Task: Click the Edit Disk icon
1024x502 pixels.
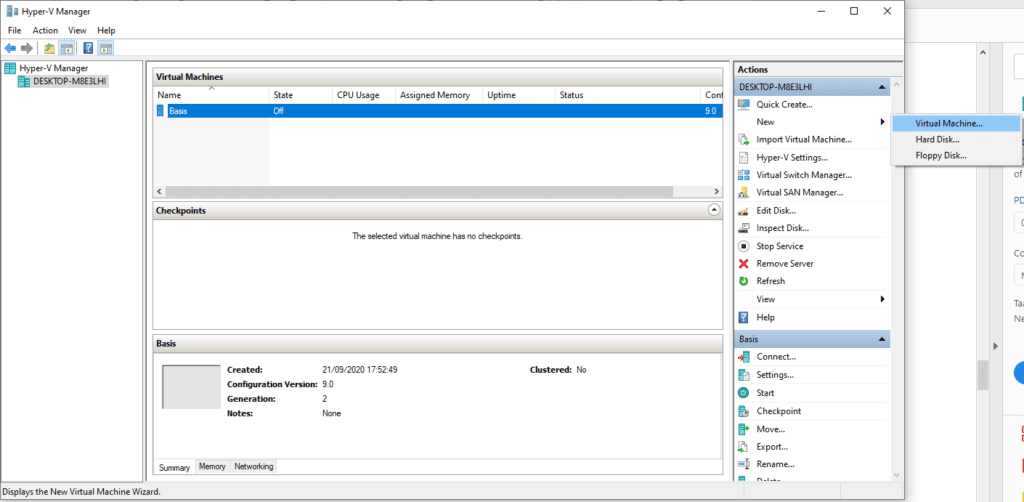Action: click(x=743, y=210)
